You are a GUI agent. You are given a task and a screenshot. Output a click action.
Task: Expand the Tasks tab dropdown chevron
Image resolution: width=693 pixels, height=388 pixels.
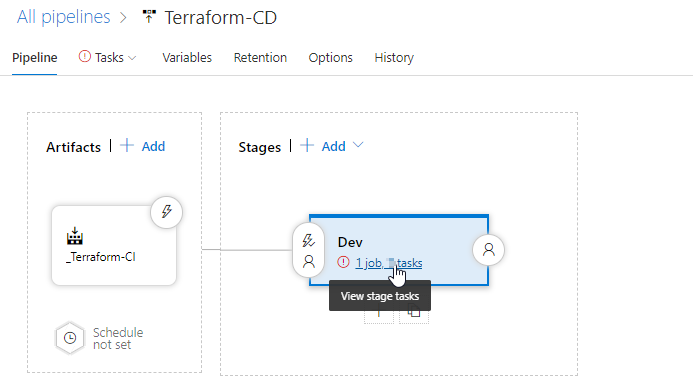coord(132,58)
